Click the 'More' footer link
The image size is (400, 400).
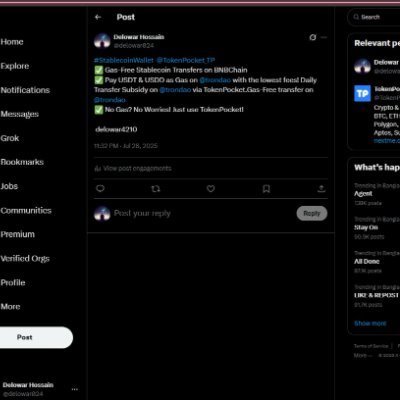363,356
